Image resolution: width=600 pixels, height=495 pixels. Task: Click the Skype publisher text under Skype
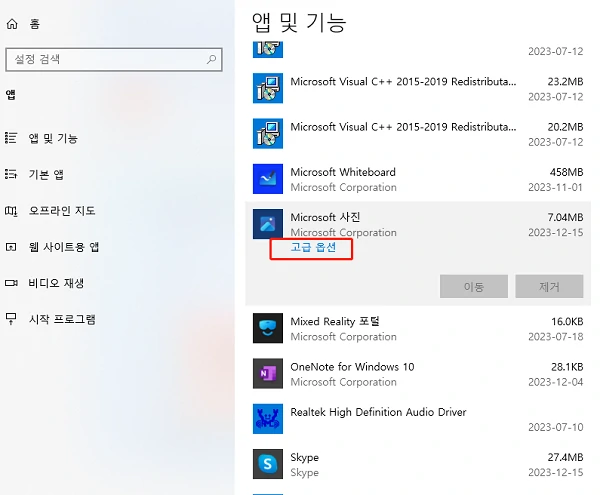(304, 473)
